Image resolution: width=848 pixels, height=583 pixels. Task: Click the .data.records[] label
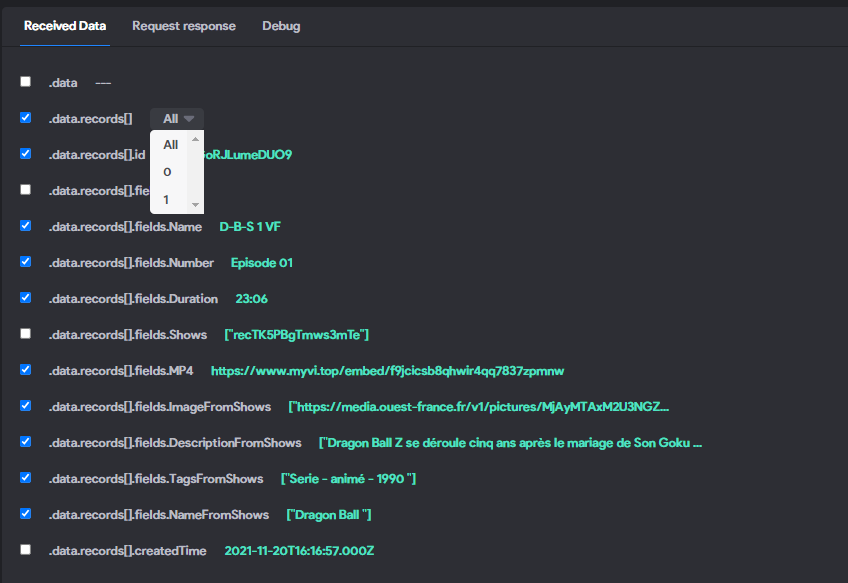pos(90,118)
